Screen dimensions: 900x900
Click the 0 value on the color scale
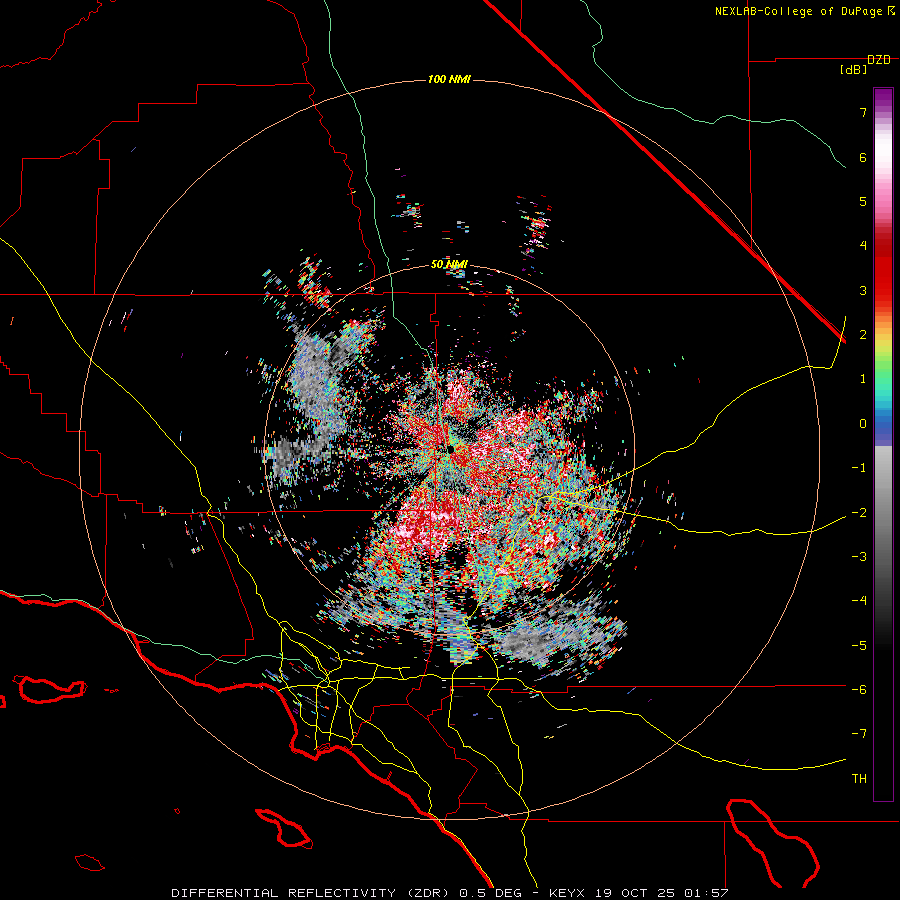pyautogui.click(x=863, y=424)
